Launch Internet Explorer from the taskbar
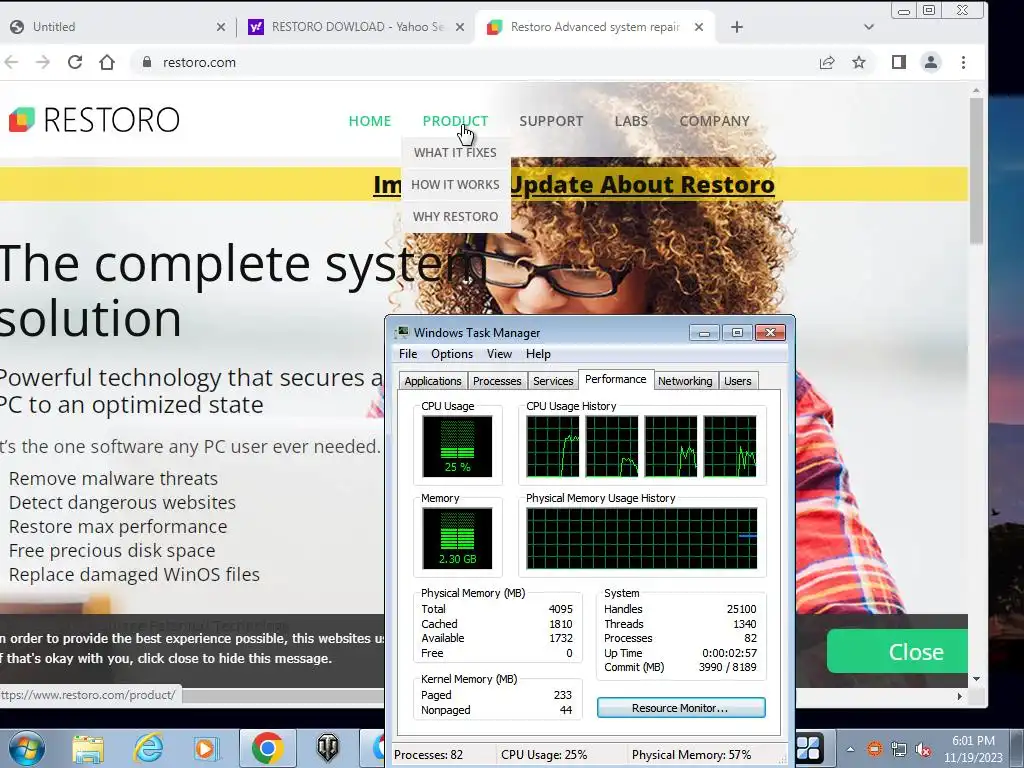This screenshot has width=1024, height=768. click(148, 748)
